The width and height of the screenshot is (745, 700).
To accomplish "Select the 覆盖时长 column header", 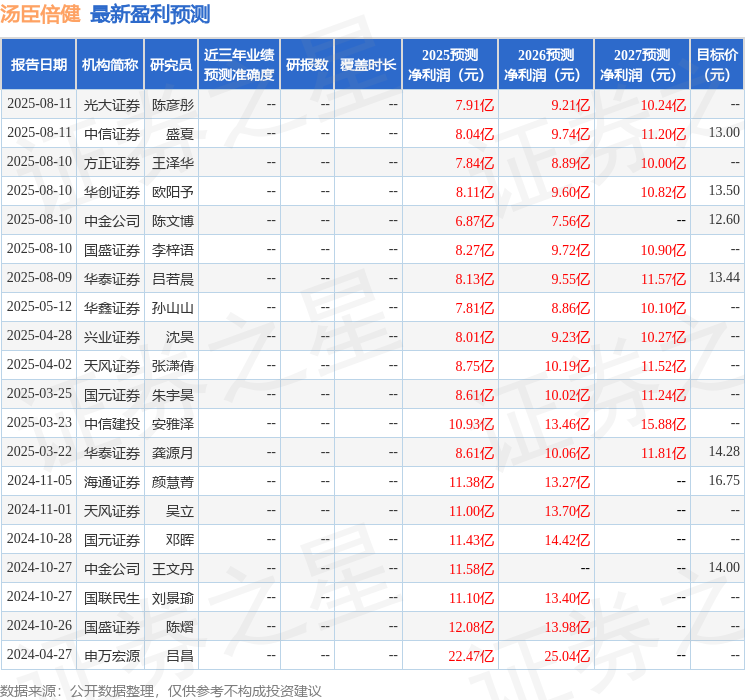I will click(368, 65).
